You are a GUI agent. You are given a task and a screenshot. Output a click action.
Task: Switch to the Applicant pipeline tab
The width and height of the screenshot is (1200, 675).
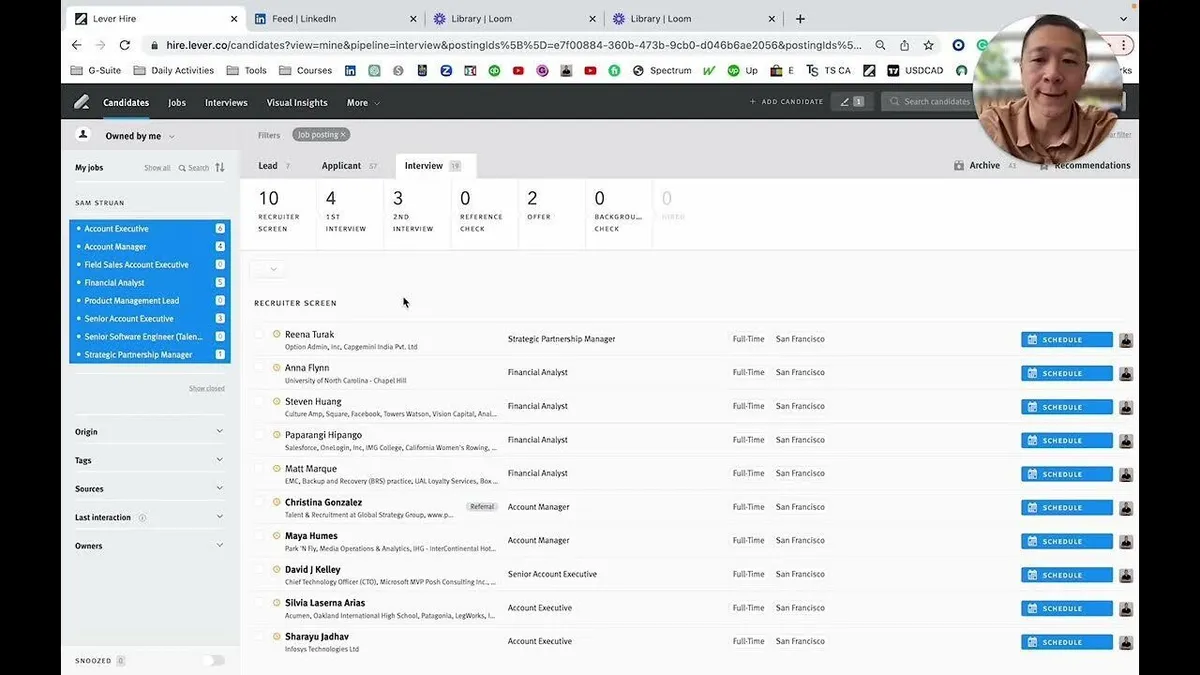click(341, 165)
